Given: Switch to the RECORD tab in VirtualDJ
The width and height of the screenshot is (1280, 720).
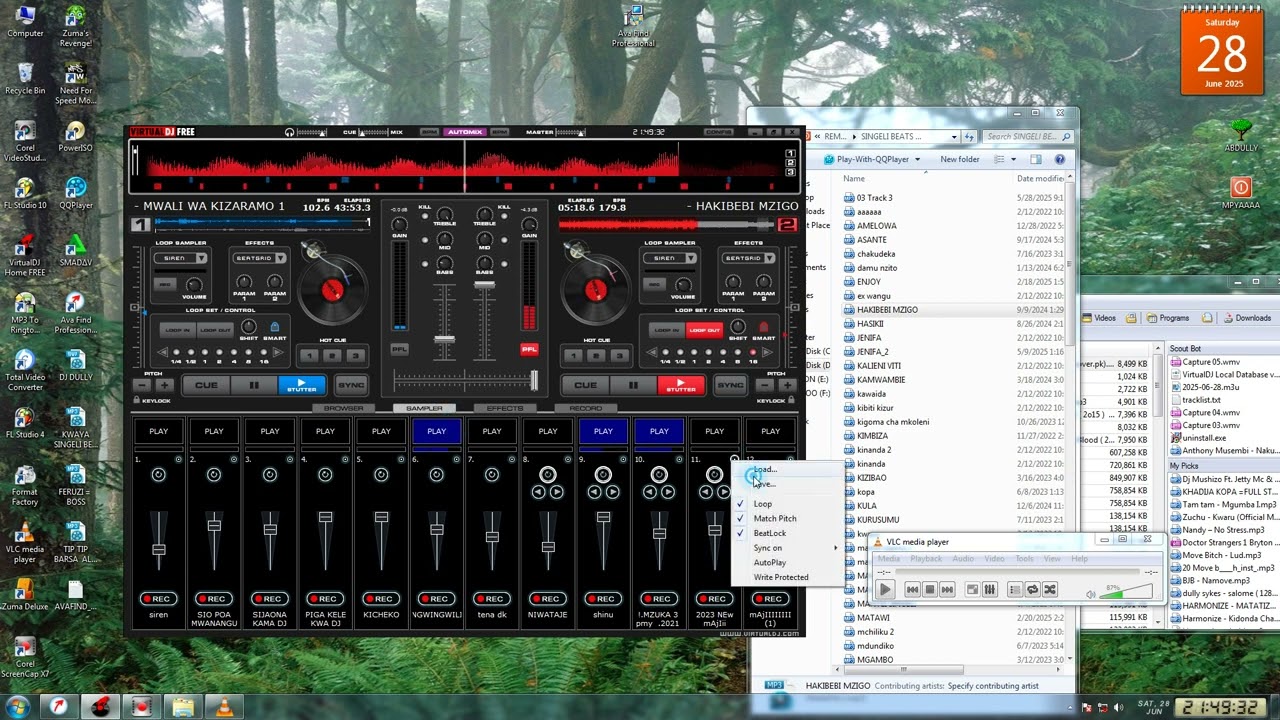Looking at the screenshot, I should [585, 408].
